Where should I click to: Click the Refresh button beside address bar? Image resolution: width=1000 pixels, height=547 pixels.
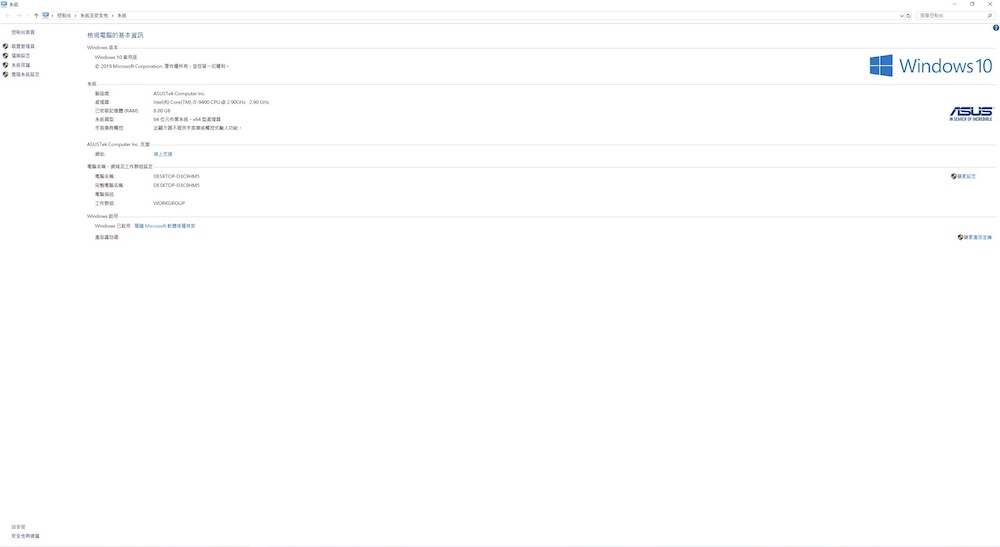tap(909, 16)
